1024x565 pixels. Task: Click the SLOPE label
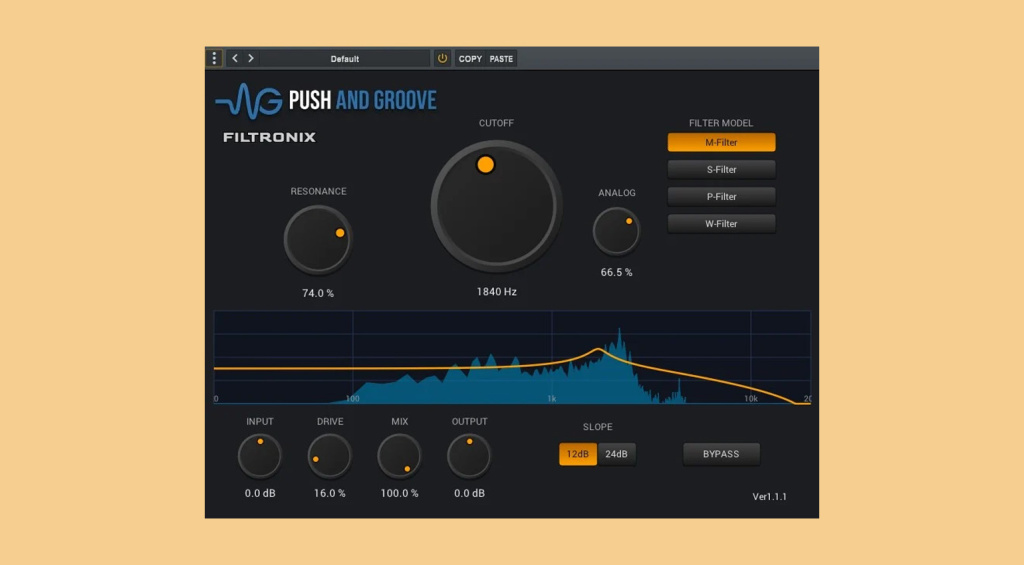pos(598,427)
